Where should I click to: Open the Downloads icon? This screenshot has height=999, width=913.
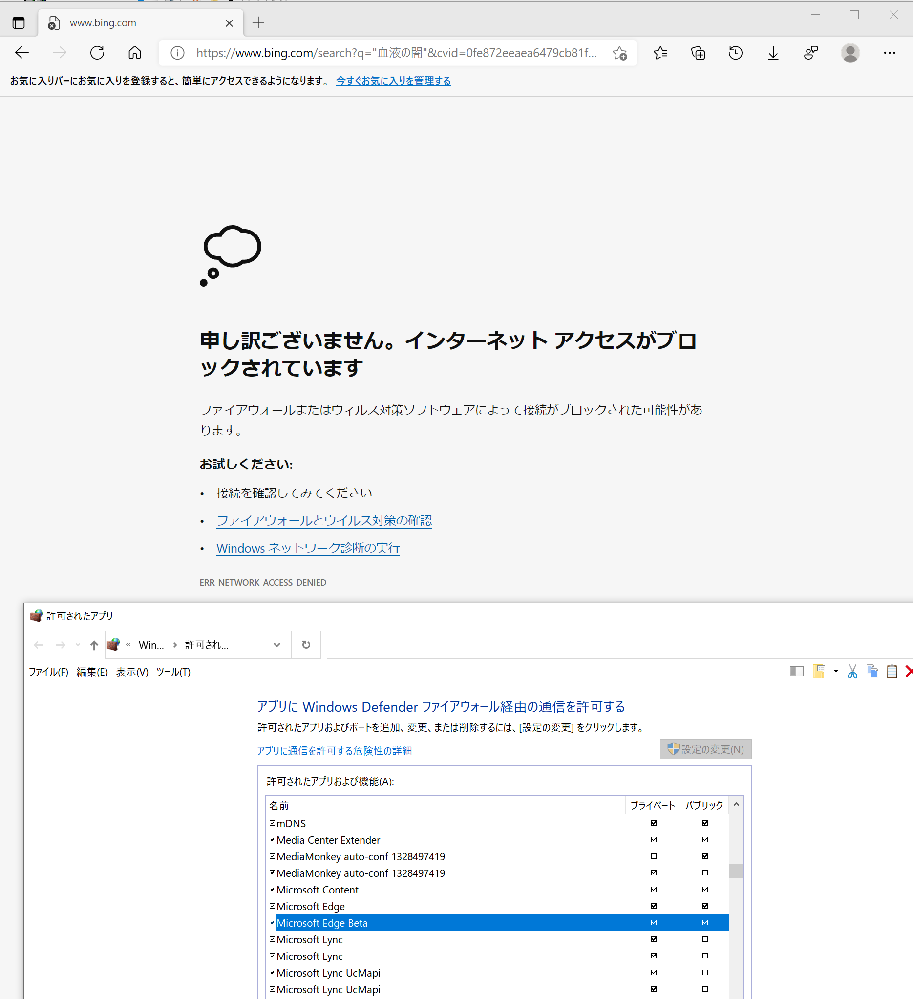[x=773, y=53]
